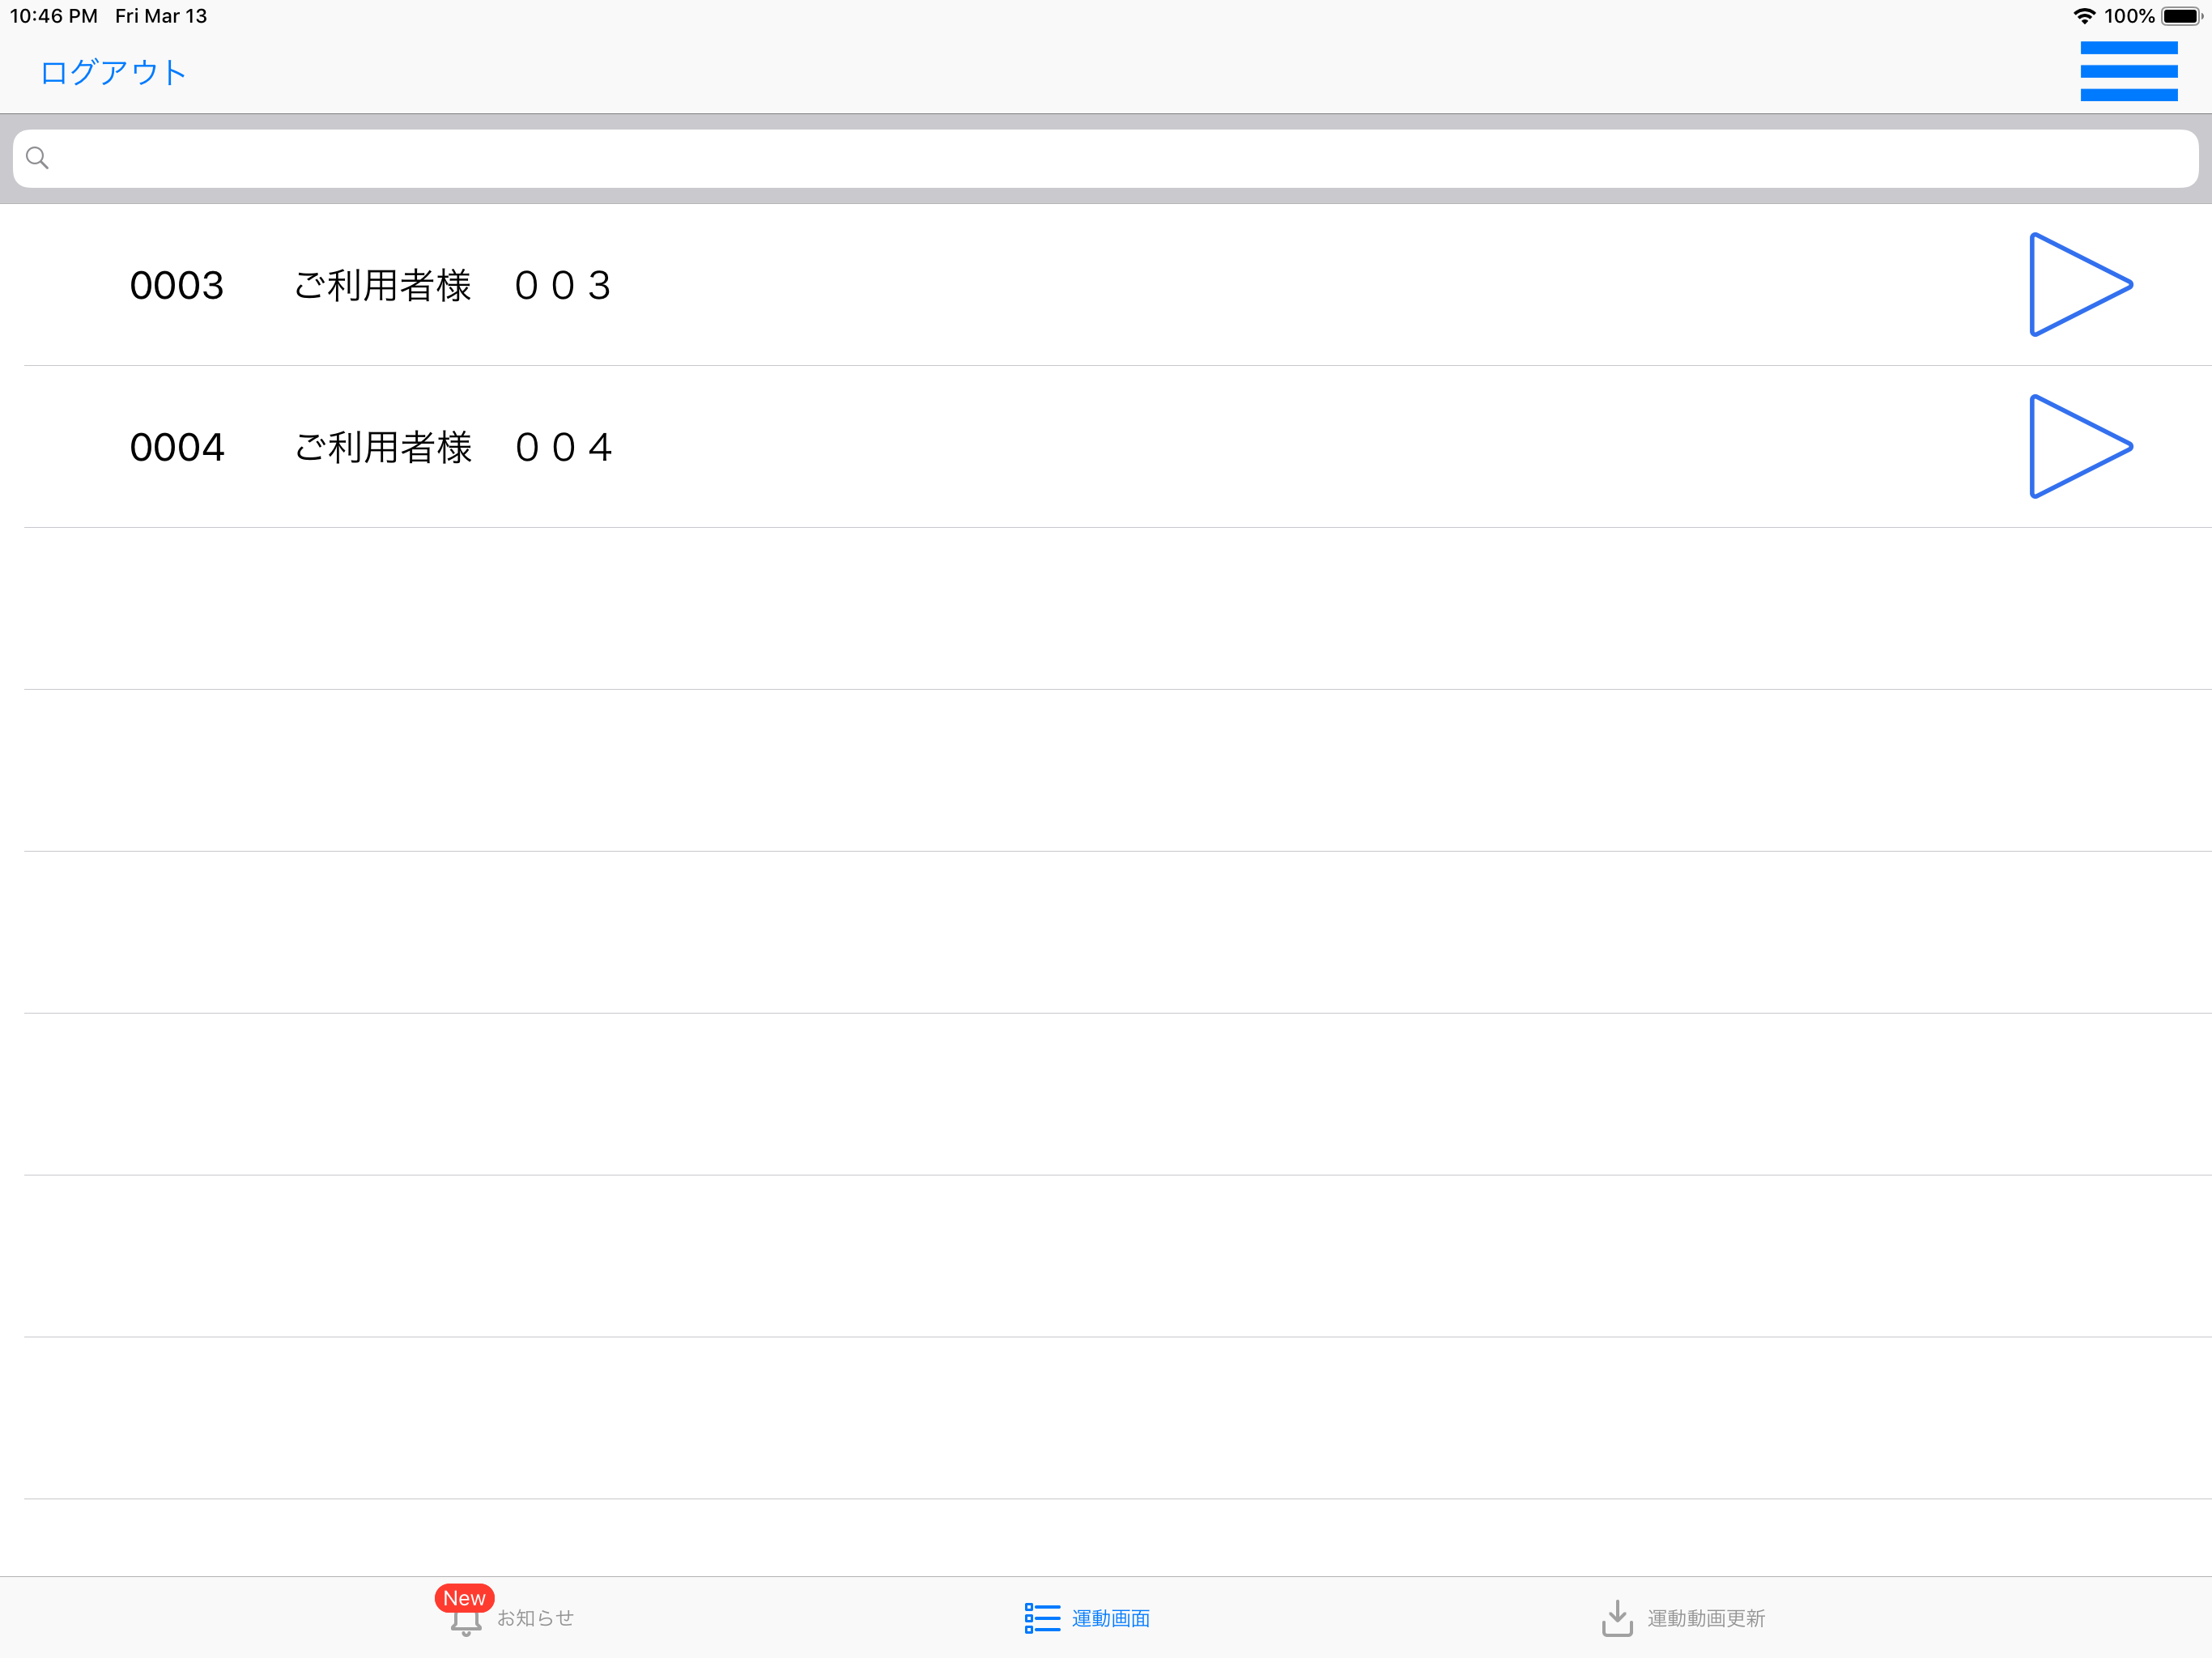Click the ID number 0004
Image resolution: width=2212 pixels, height=1658 pixels.
point(177,448)
